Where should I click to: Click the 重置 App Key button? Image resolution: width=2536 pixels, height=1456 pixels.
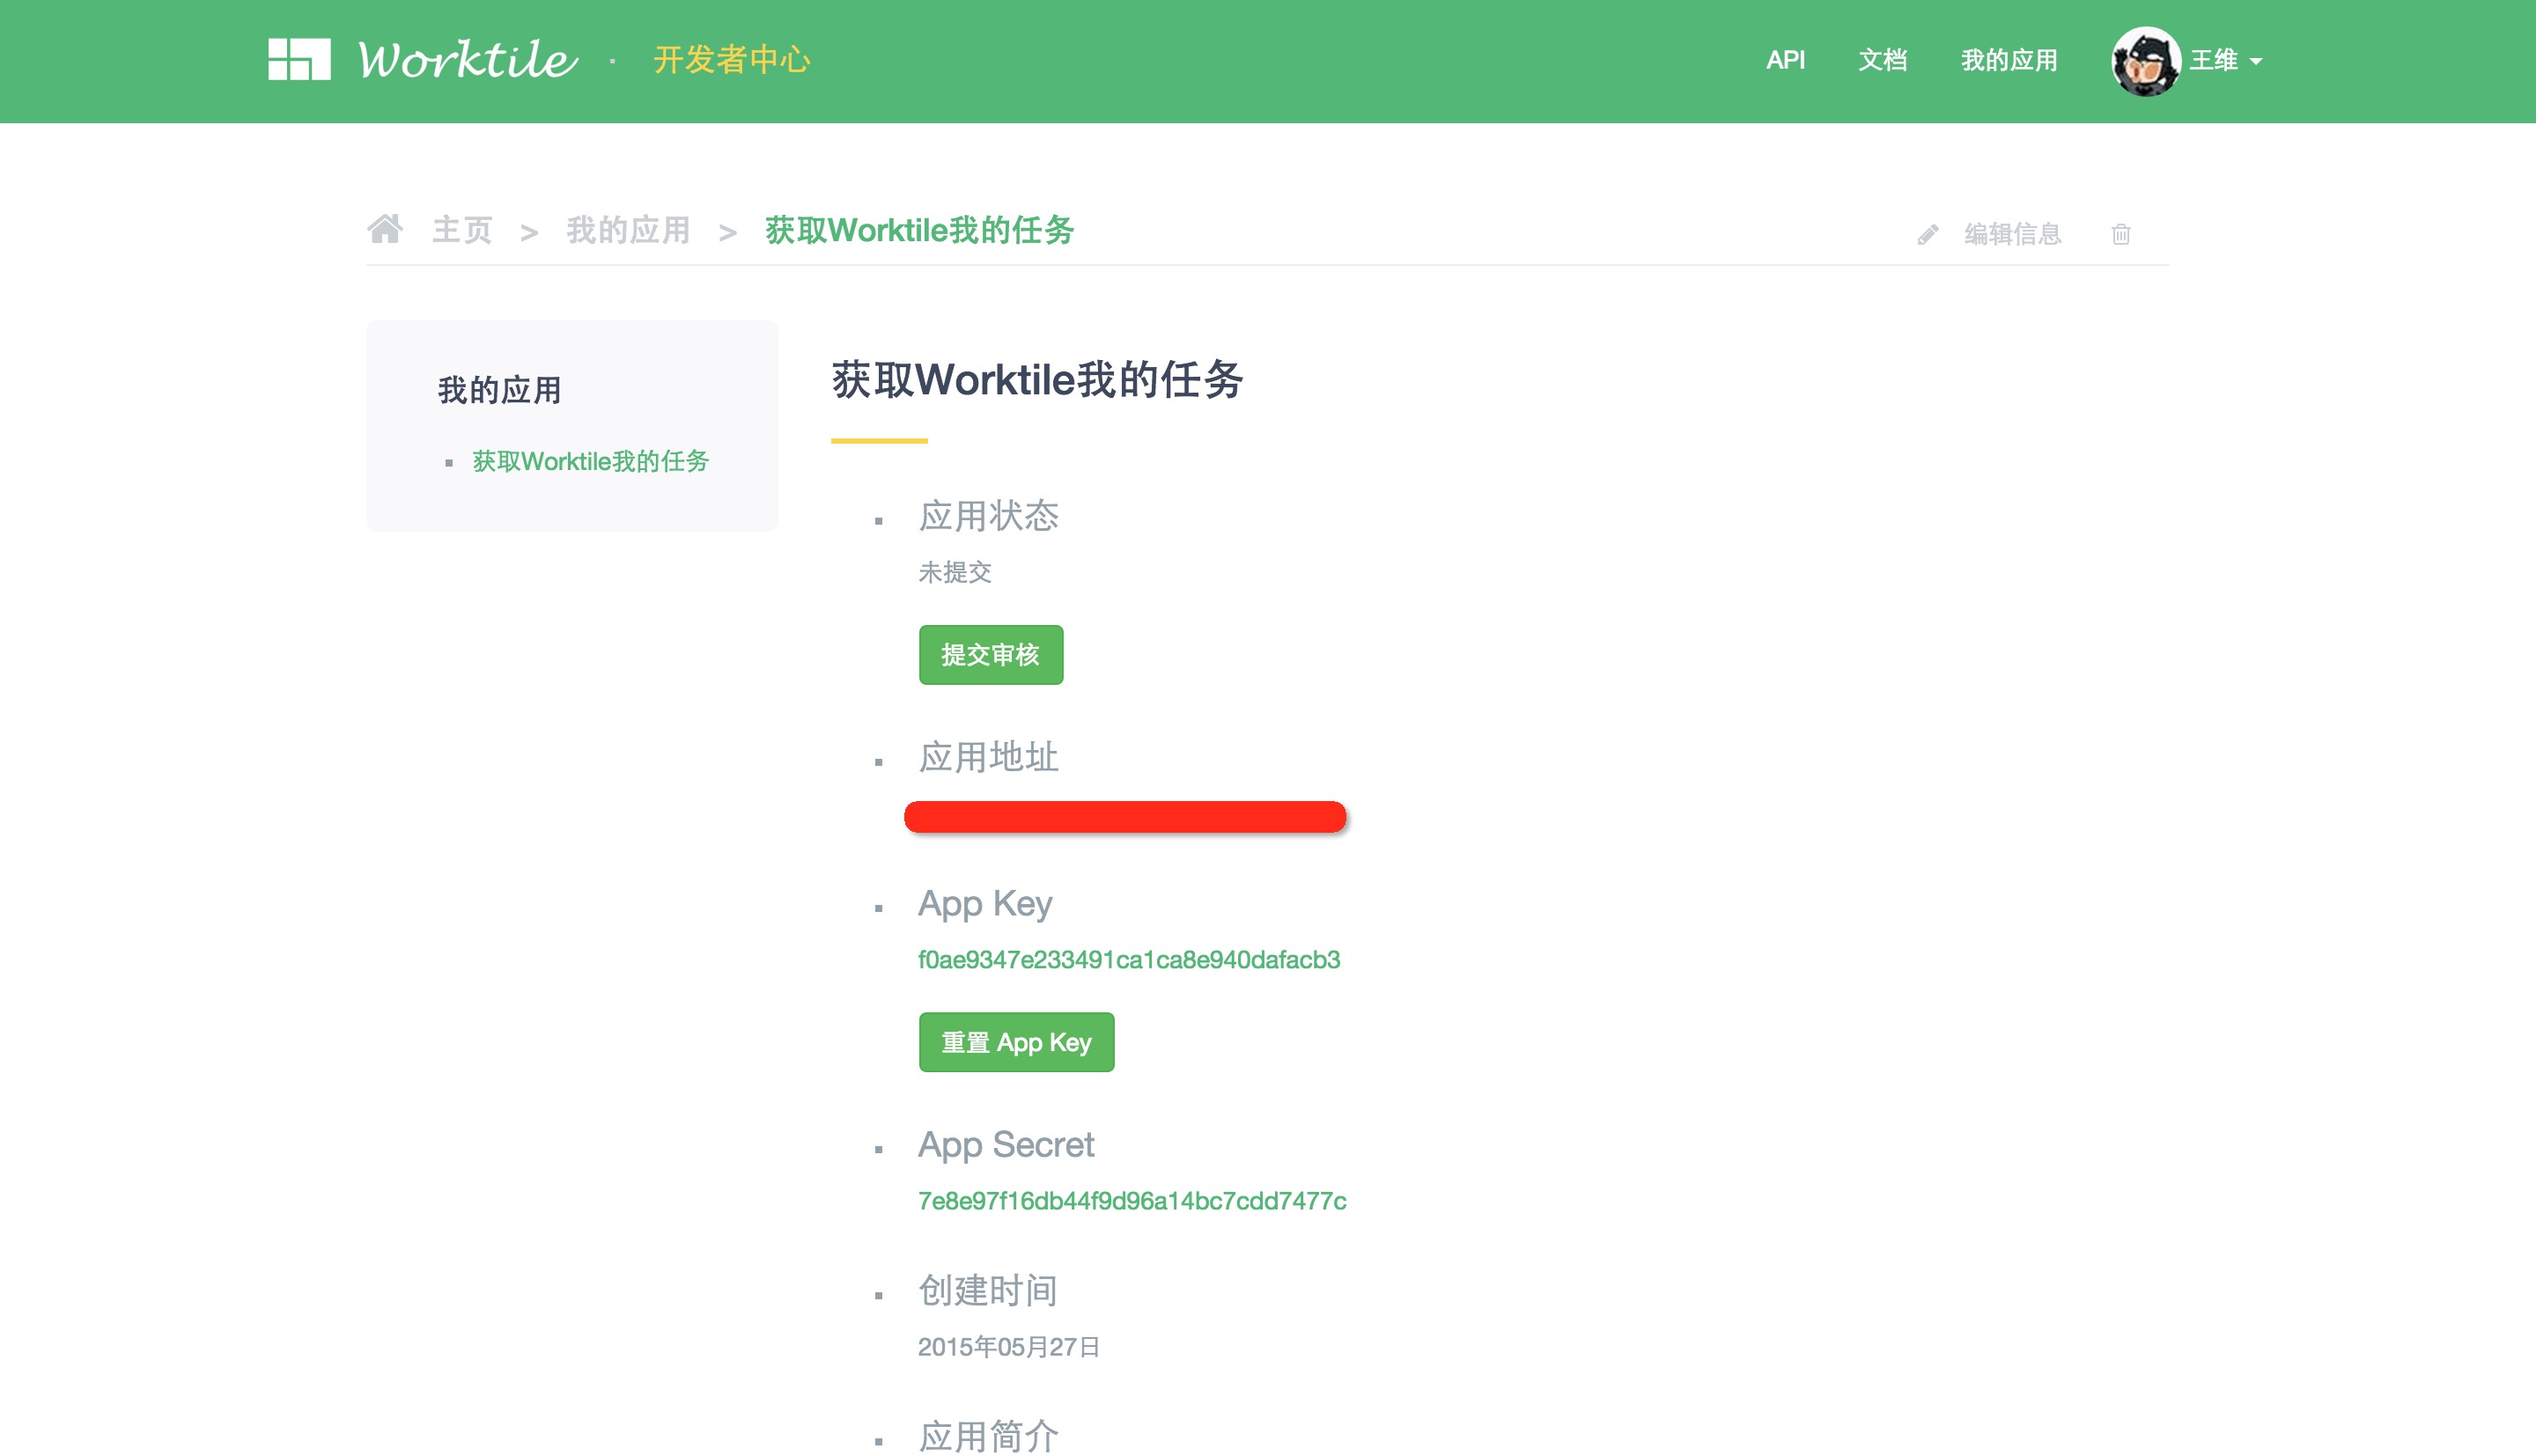pyautogui.click(x=1016, y=1042)
